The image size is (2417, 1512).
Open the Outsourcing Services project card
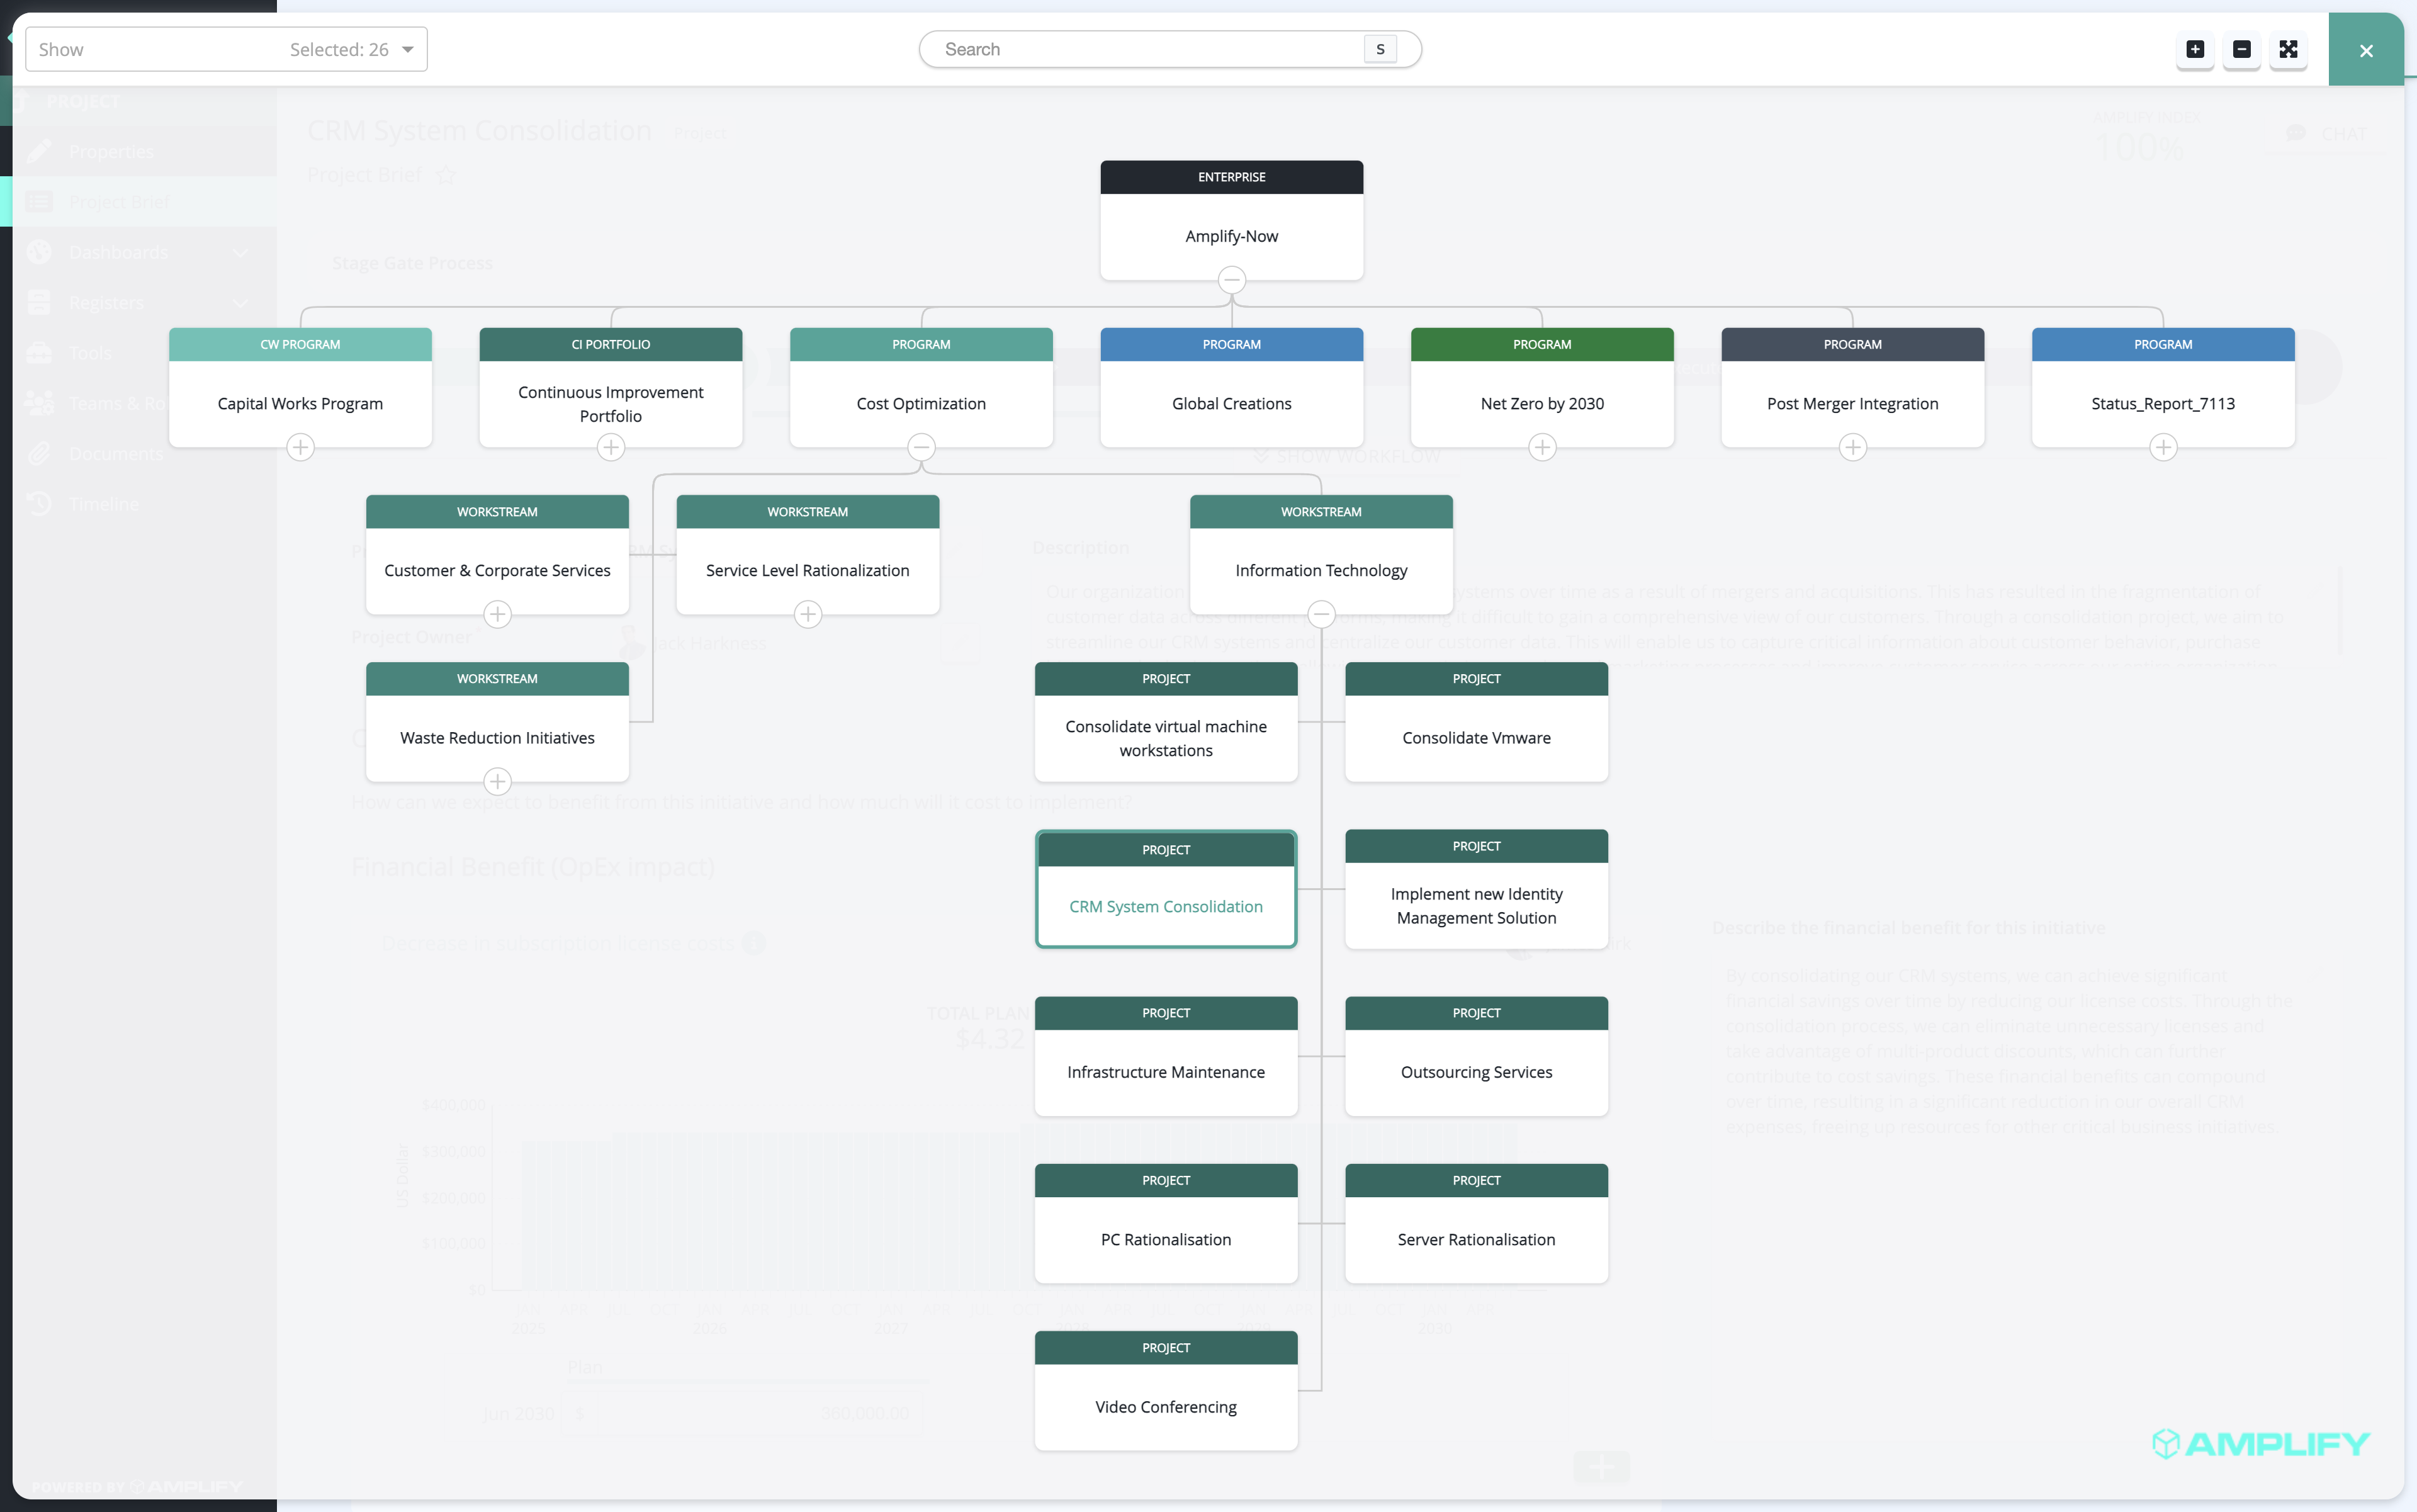coord(1477,1056)
